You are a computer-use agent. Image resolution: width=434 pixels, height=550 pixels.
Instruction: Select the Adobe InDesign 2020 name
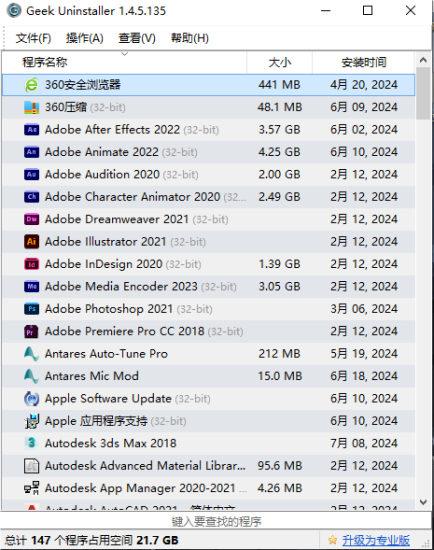coord(104,264)
